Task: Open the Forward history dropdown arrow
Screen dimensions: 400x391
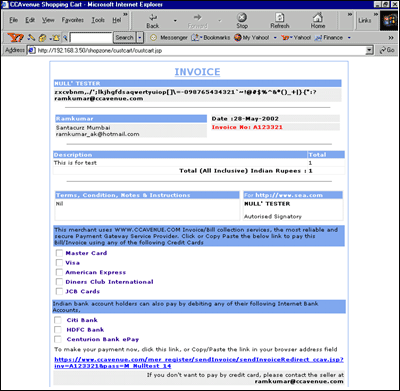Action: click(220, 21)
